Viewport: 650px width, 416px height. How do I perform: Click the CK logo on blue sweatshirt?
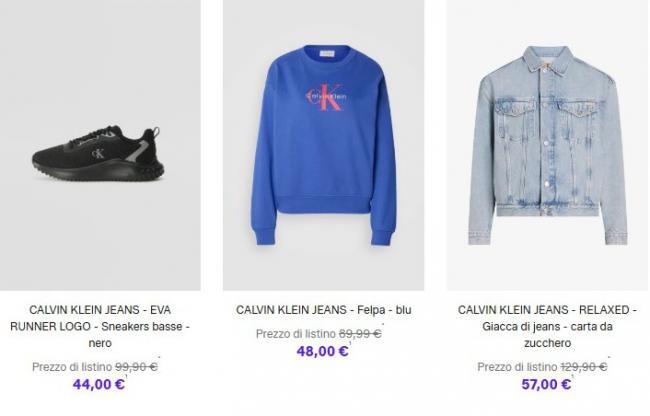(327, 97)
